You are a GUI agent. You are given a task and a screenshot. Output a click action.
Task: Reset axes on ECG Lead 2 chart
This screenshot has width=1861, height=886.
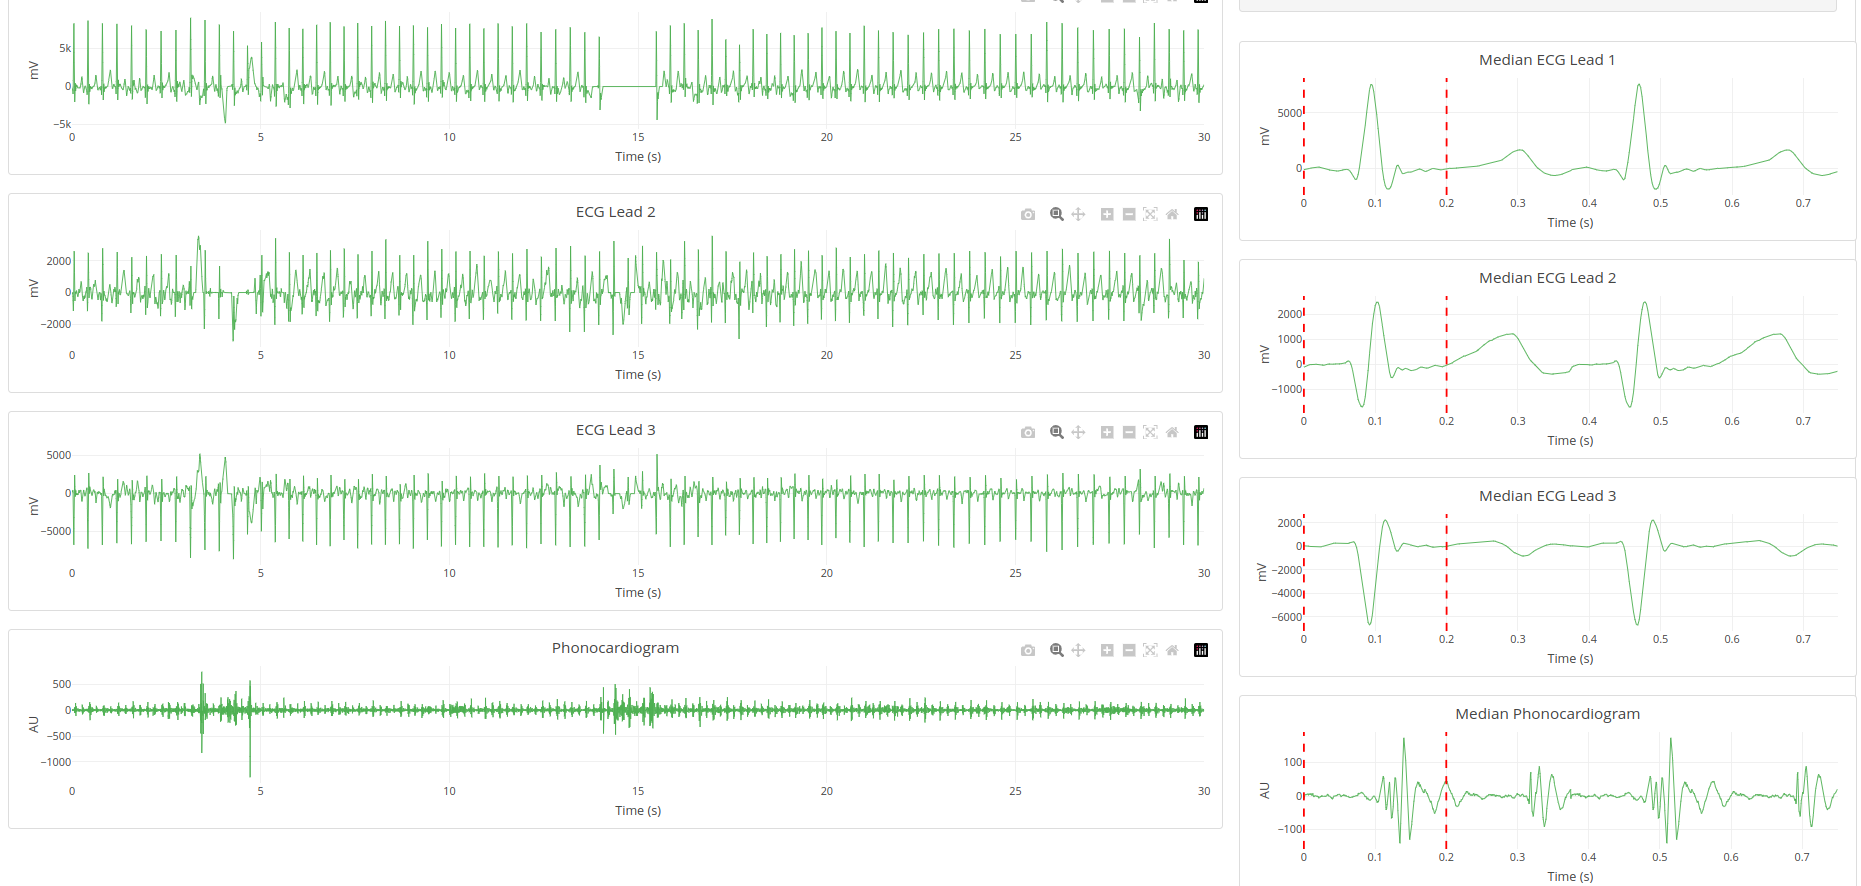(1172, 214)
